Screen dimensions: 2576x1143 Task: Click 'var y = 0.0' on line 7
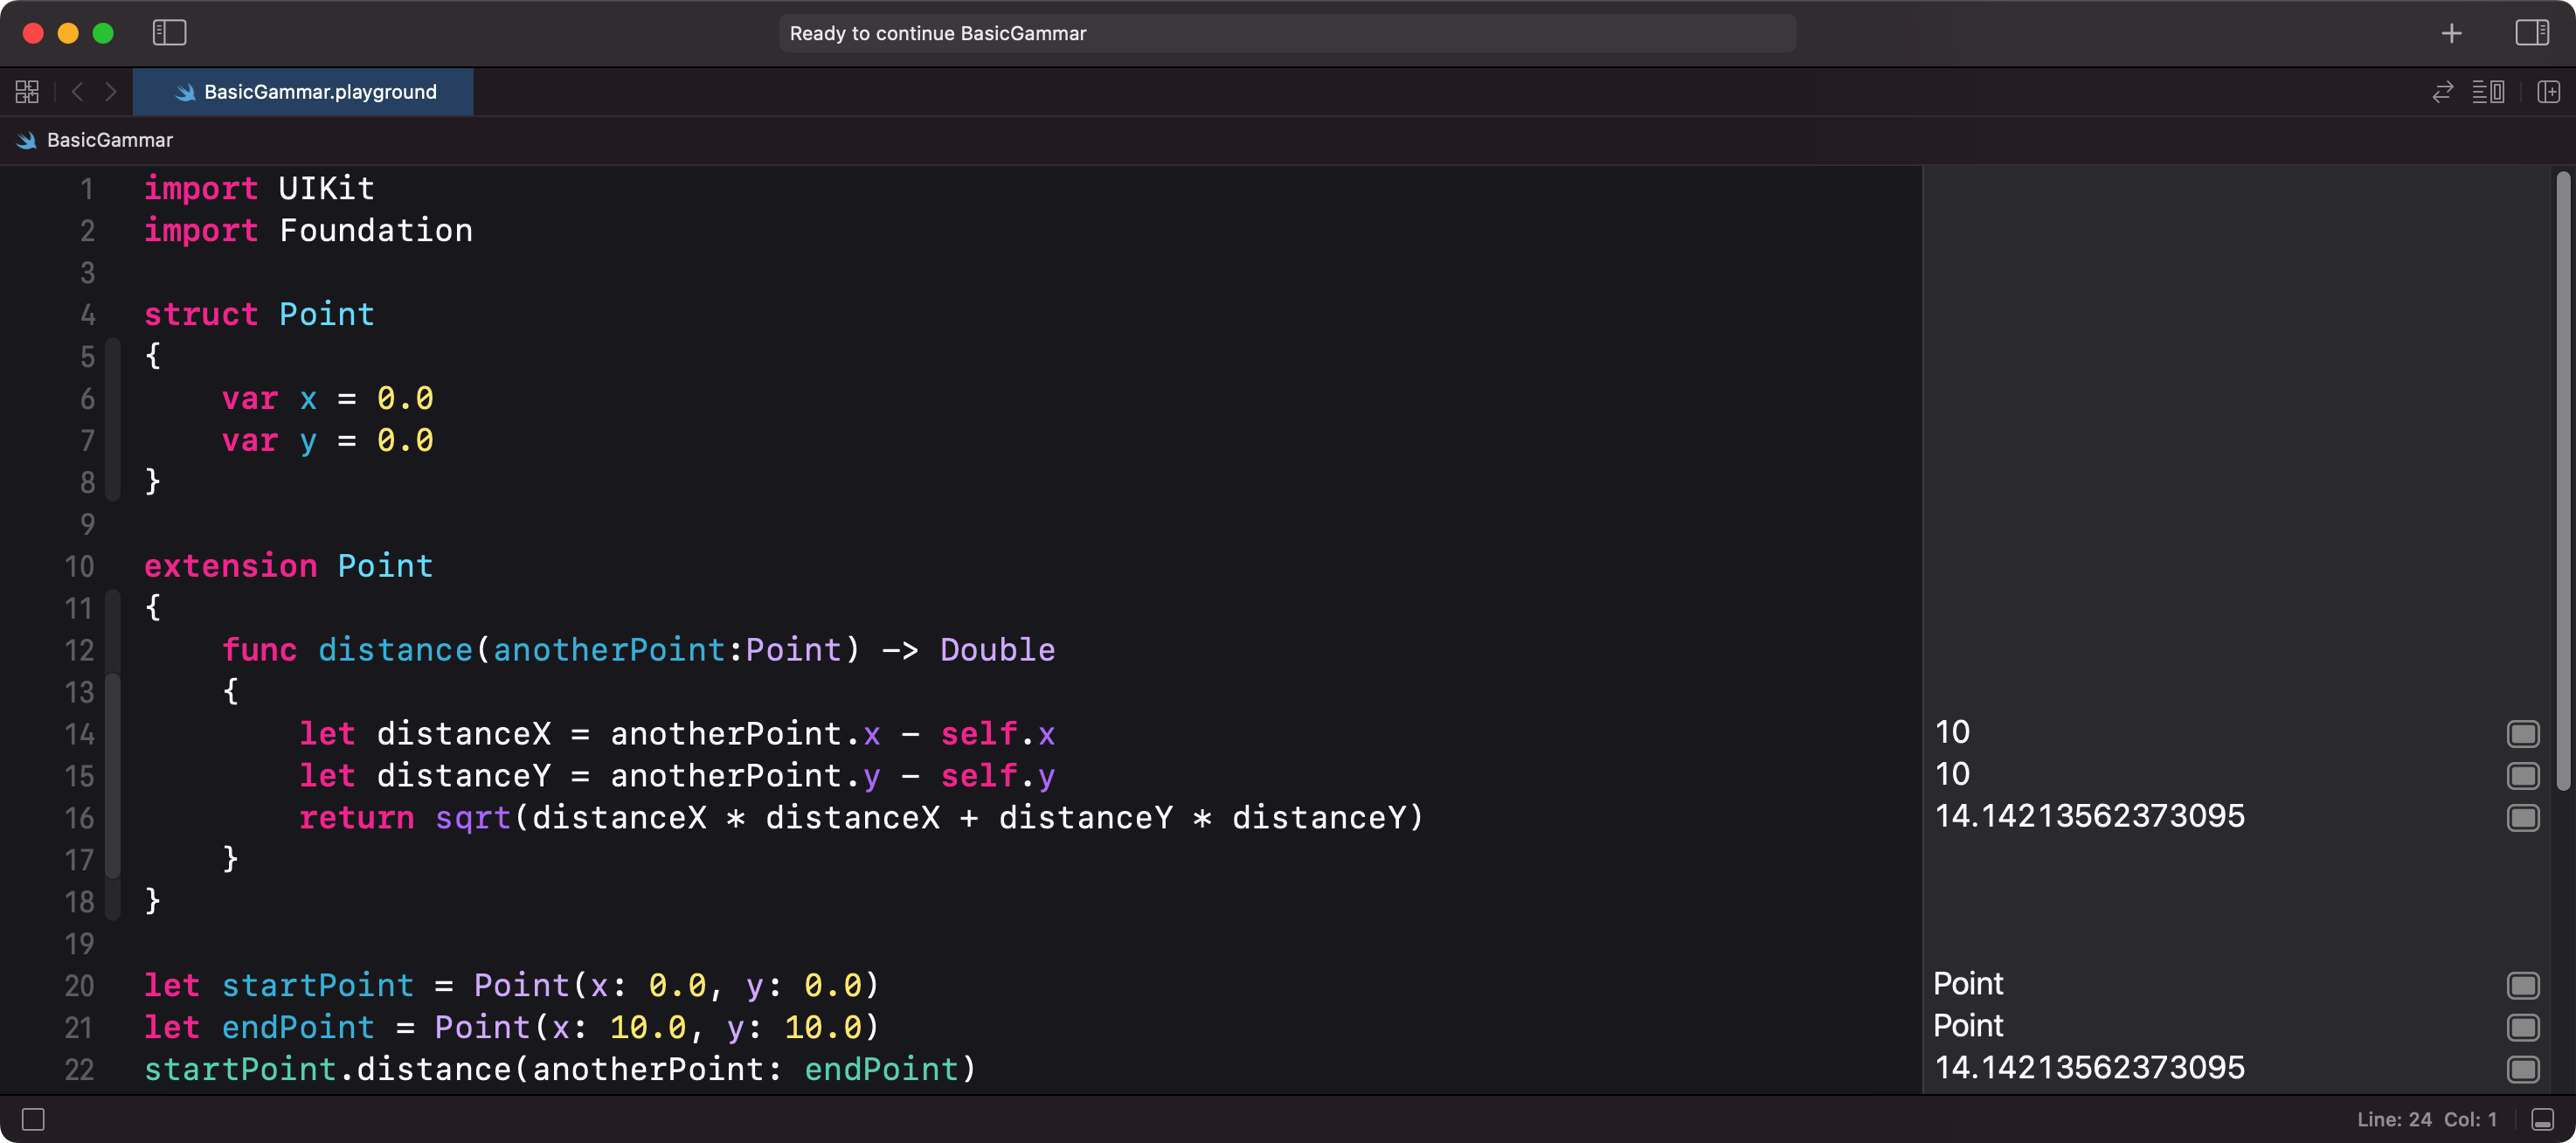pyautogui.click(x=327, y=440)
